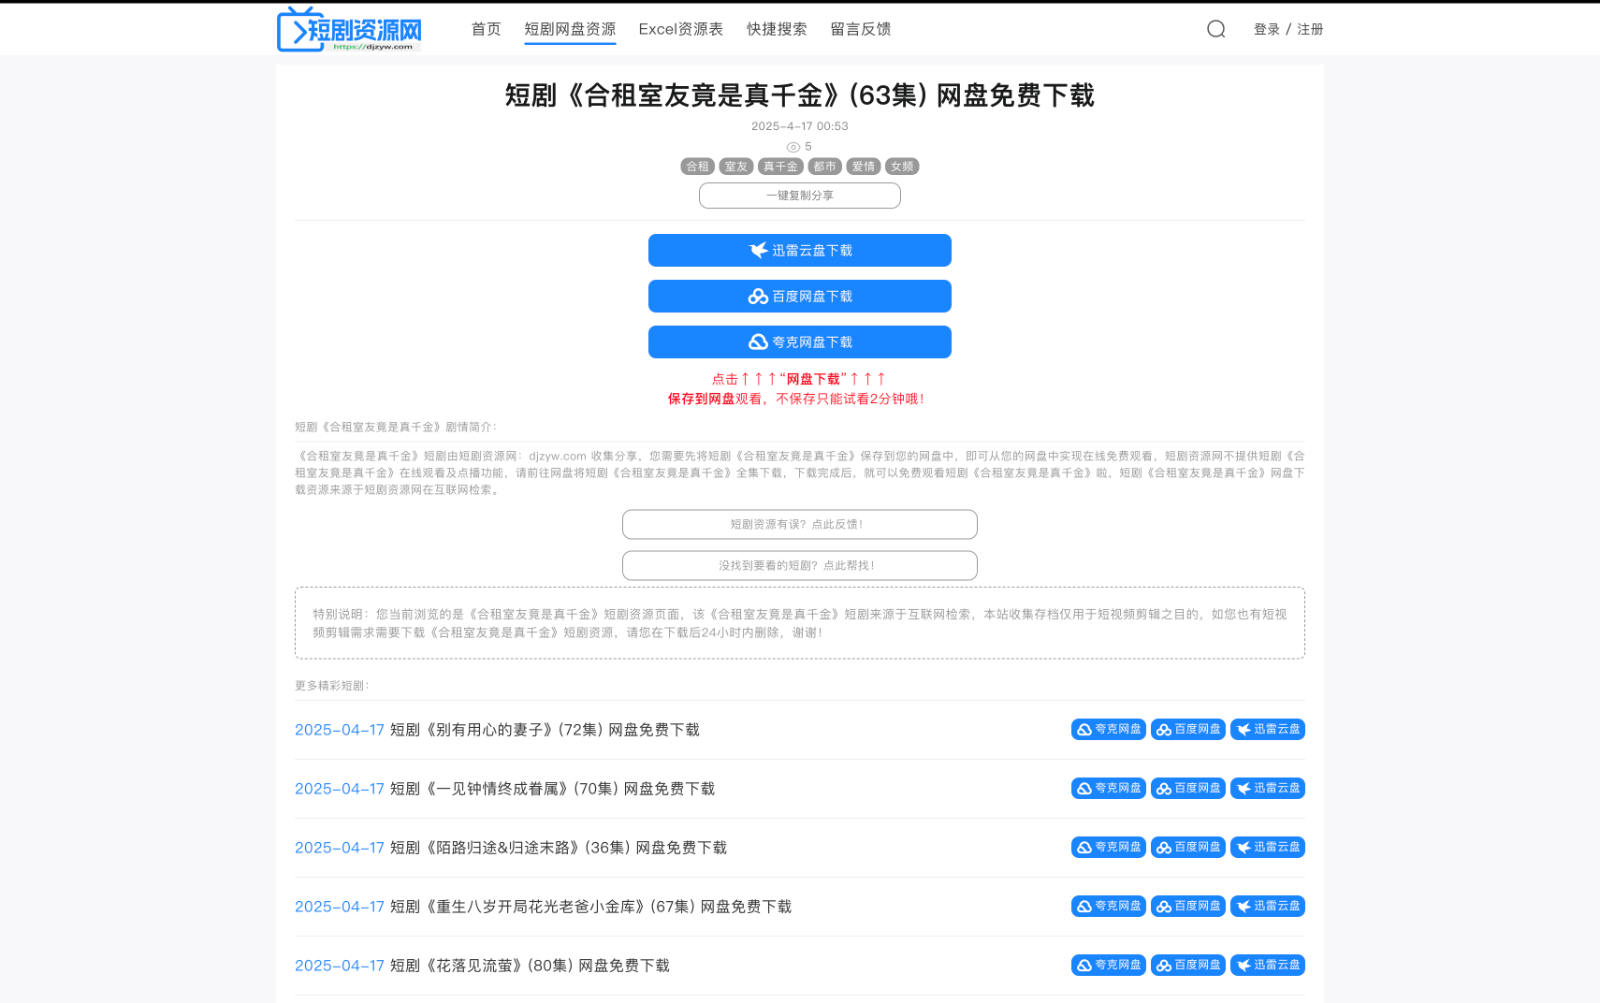Click 登录 / 注册 link
Image resolution: width=1600 pixels, height=1003 pixels.
pos(1288,29)
